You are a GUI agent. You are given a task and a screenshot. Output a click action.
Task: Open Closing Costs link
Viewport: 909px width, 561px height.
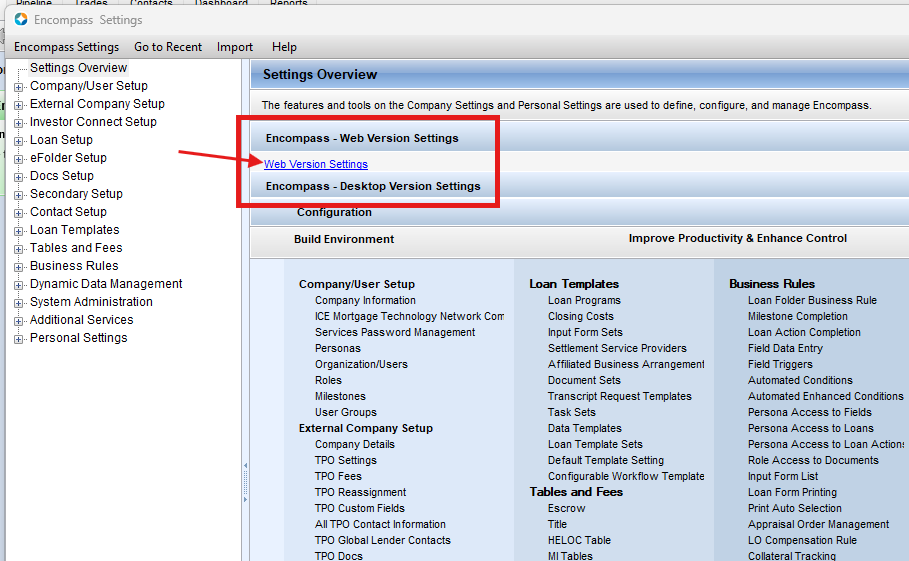(581, 316)
